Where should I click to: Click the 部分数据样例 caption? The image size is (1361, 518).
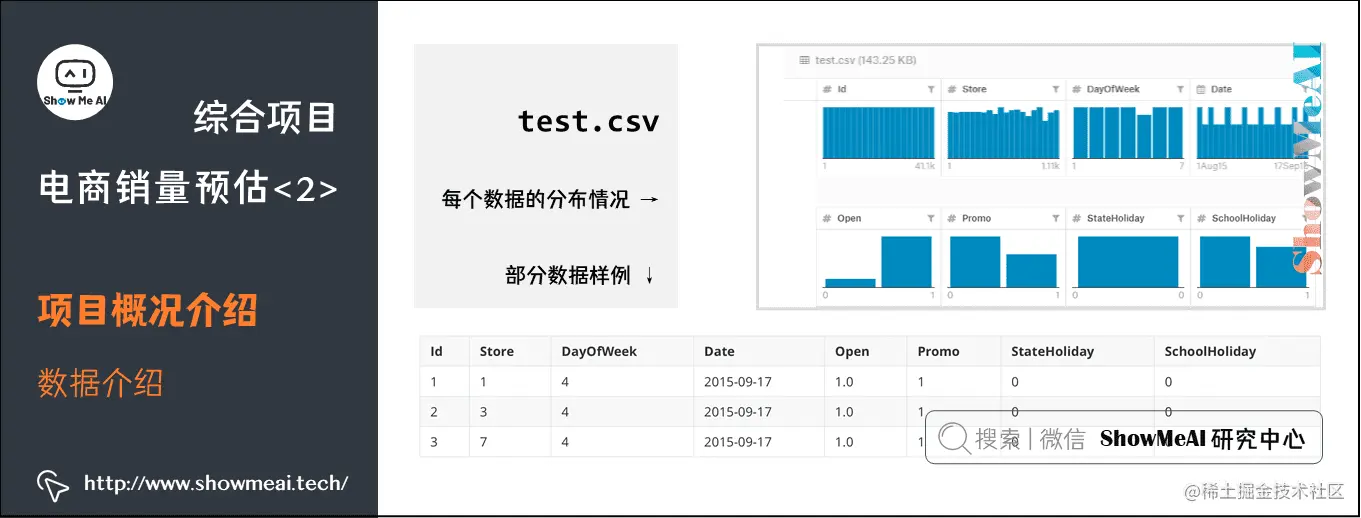[568, 276]
